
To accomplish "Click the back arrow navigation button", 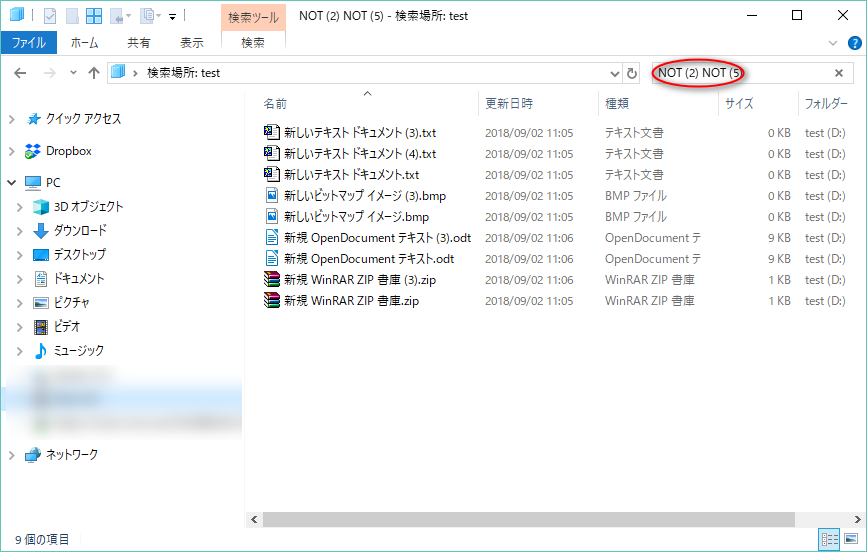I will pos(21,73).
